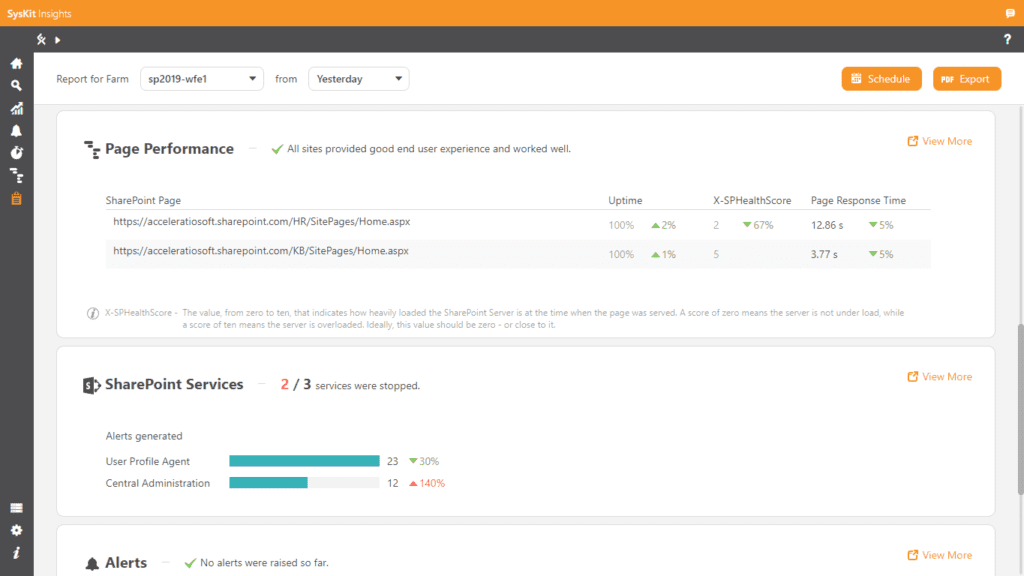
Task: Click the SharePoint Page column header
Action: (143, 200)
